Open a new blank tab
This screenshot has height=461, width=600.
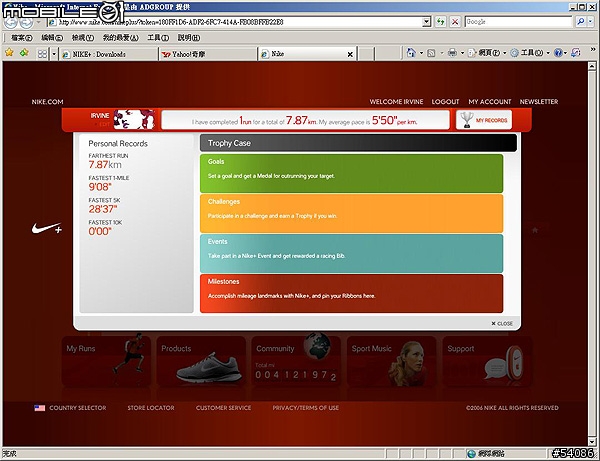pyautogui.click(x=366, y=54)
